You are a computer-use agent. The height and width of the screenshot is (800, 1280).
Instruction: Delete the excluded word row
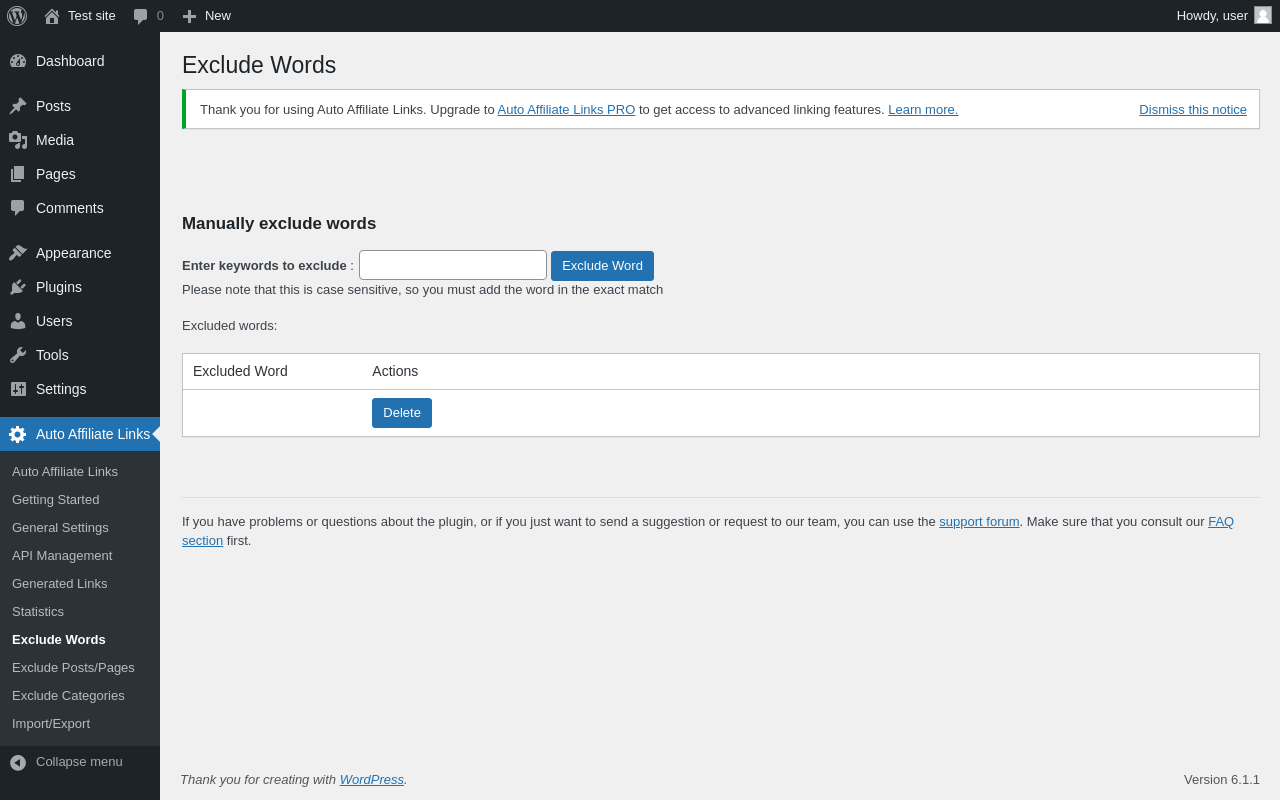(x=402, y=413)
